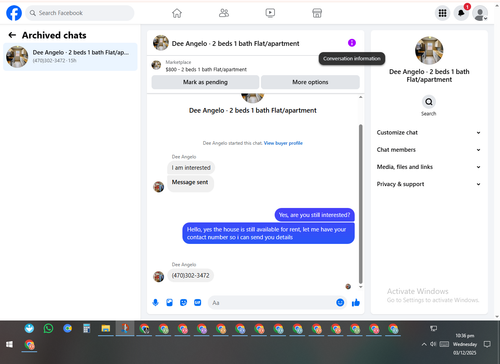
Task: Click Mark as pending button
Action: click(x=205, y=82)
